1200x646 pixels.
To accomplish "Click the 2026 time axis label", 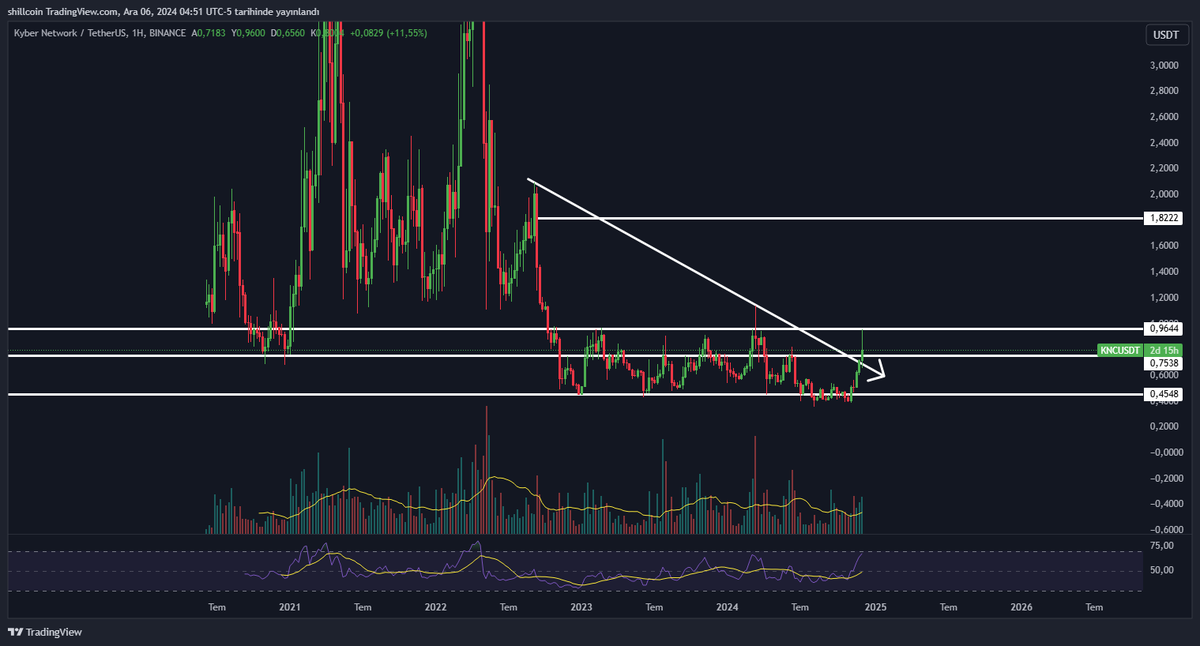I will [x=1022, y=607].
